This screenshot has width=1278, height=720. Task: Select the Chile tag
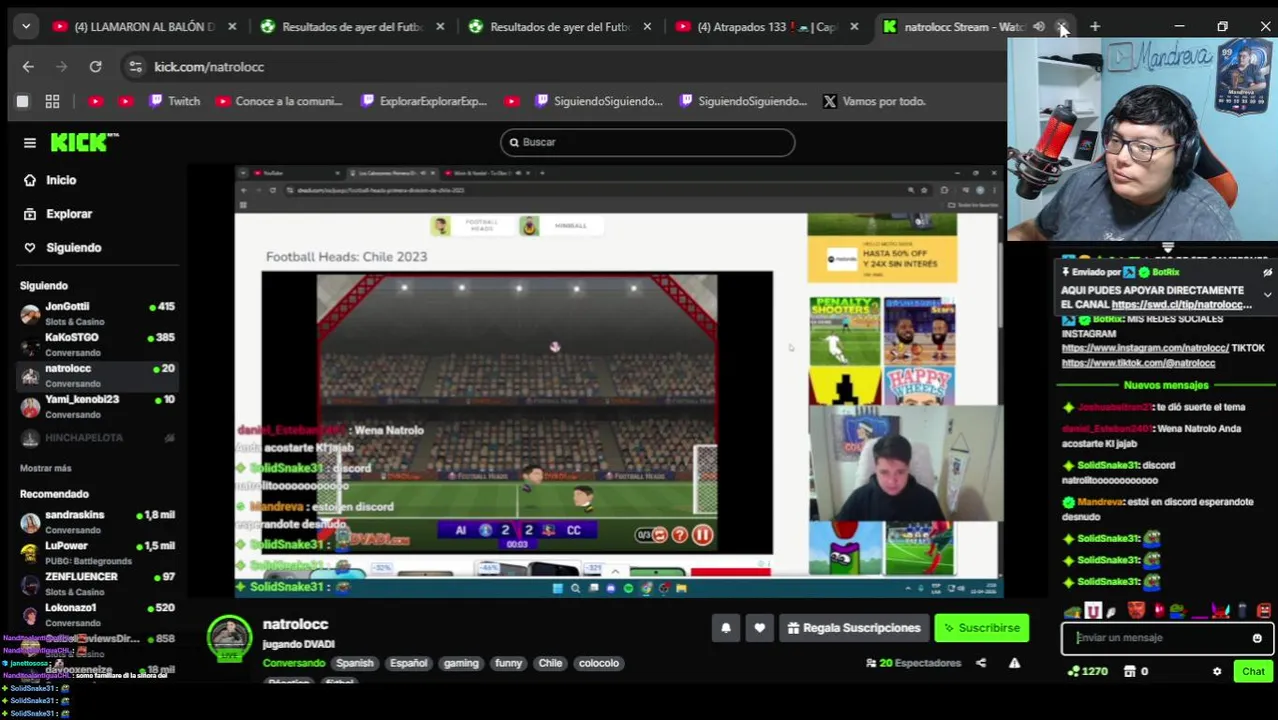click(550, 663)
